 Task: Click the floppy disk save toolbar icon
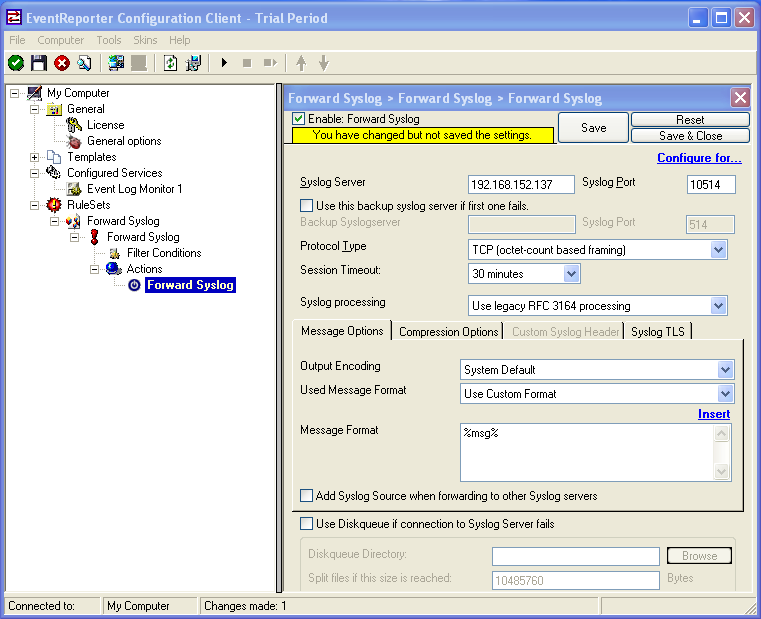pyautogui.click(x=39, y=63)
